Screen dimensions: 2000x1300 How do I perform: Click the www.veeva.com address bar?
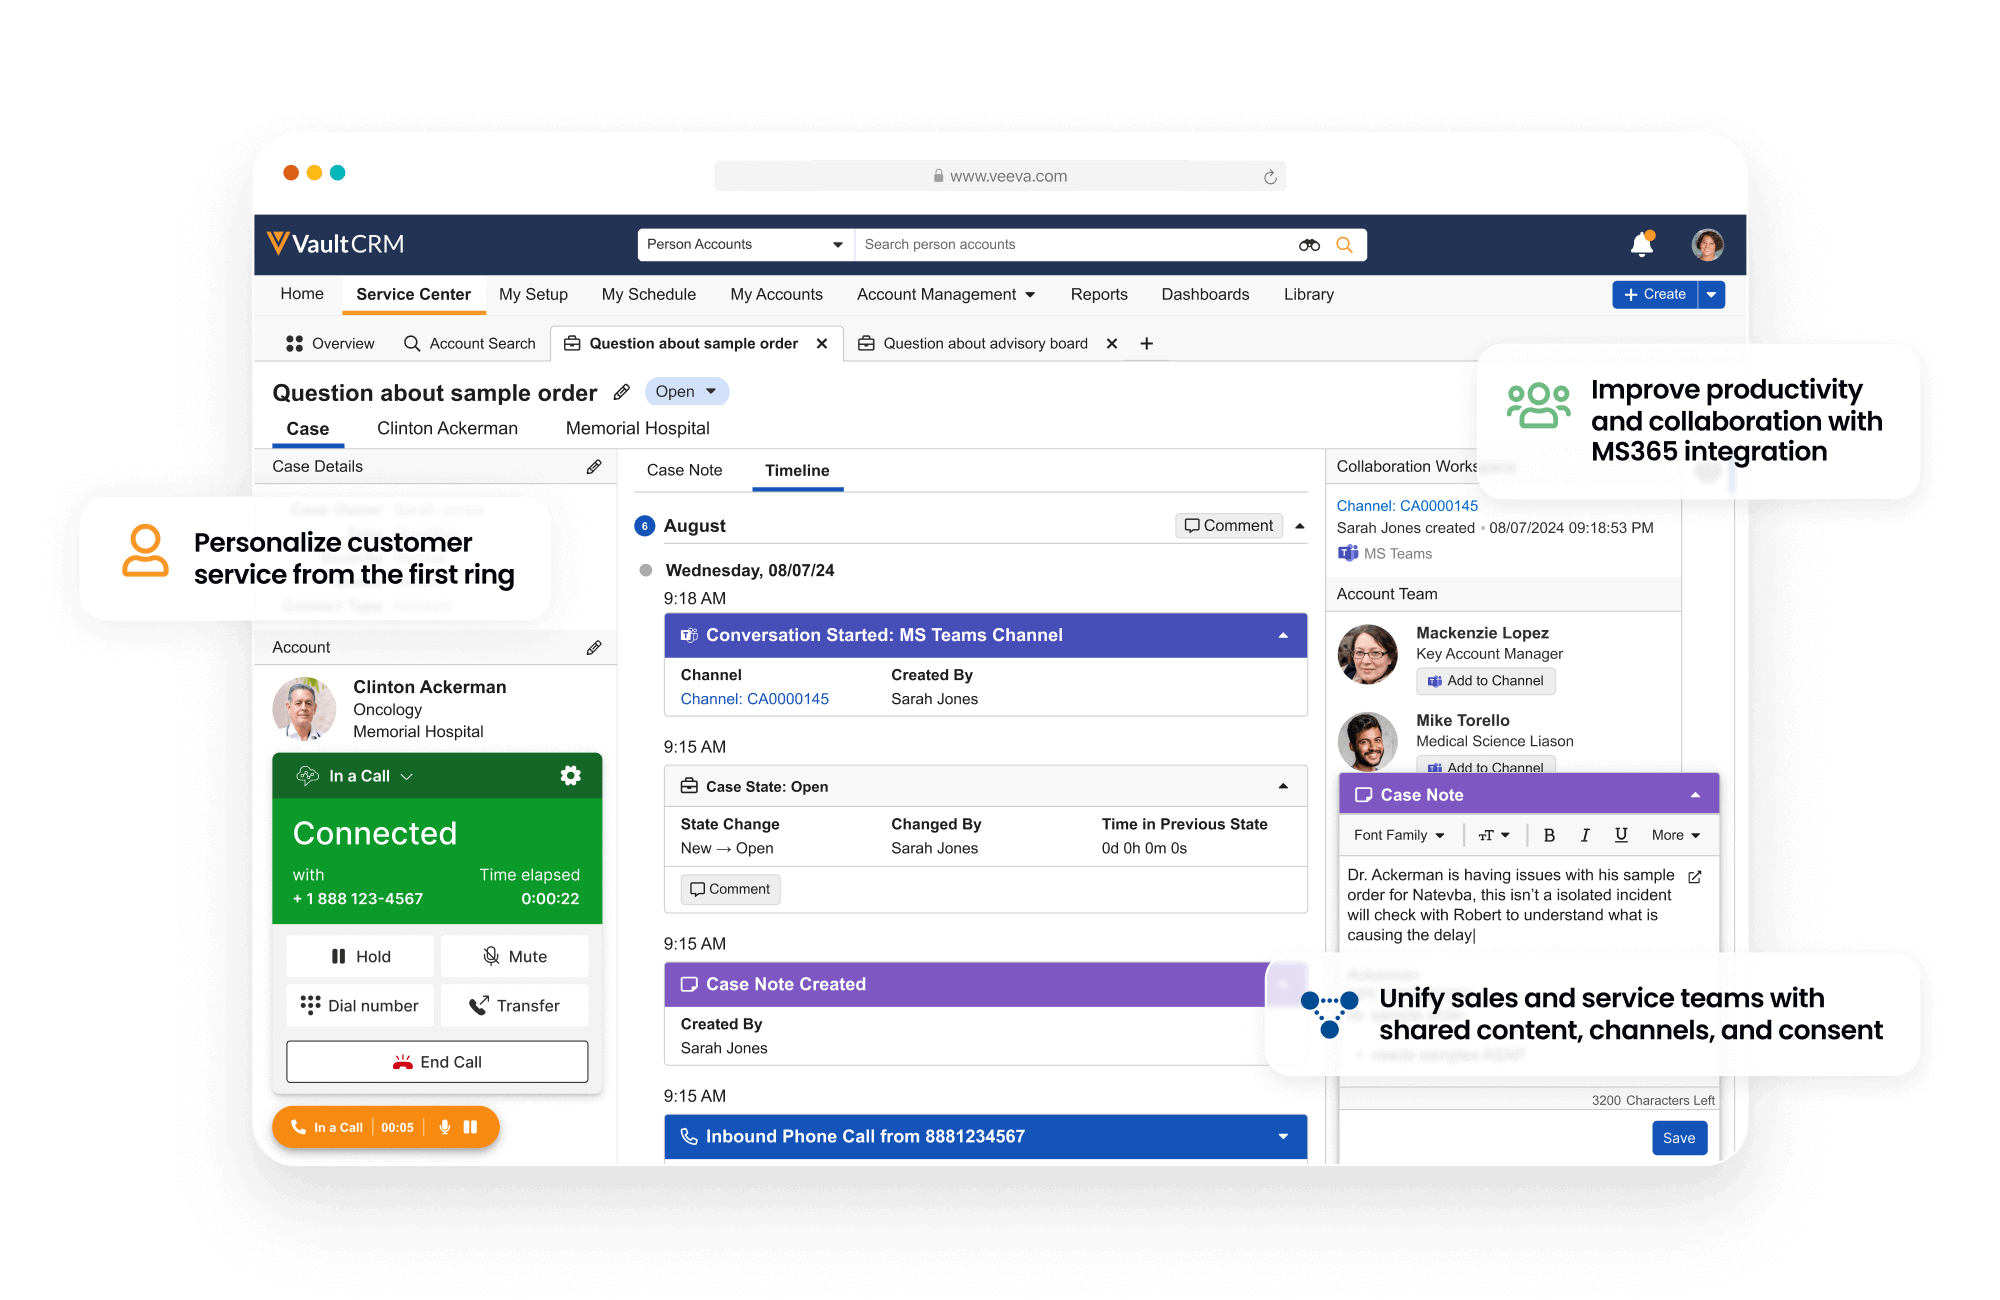1000,177
